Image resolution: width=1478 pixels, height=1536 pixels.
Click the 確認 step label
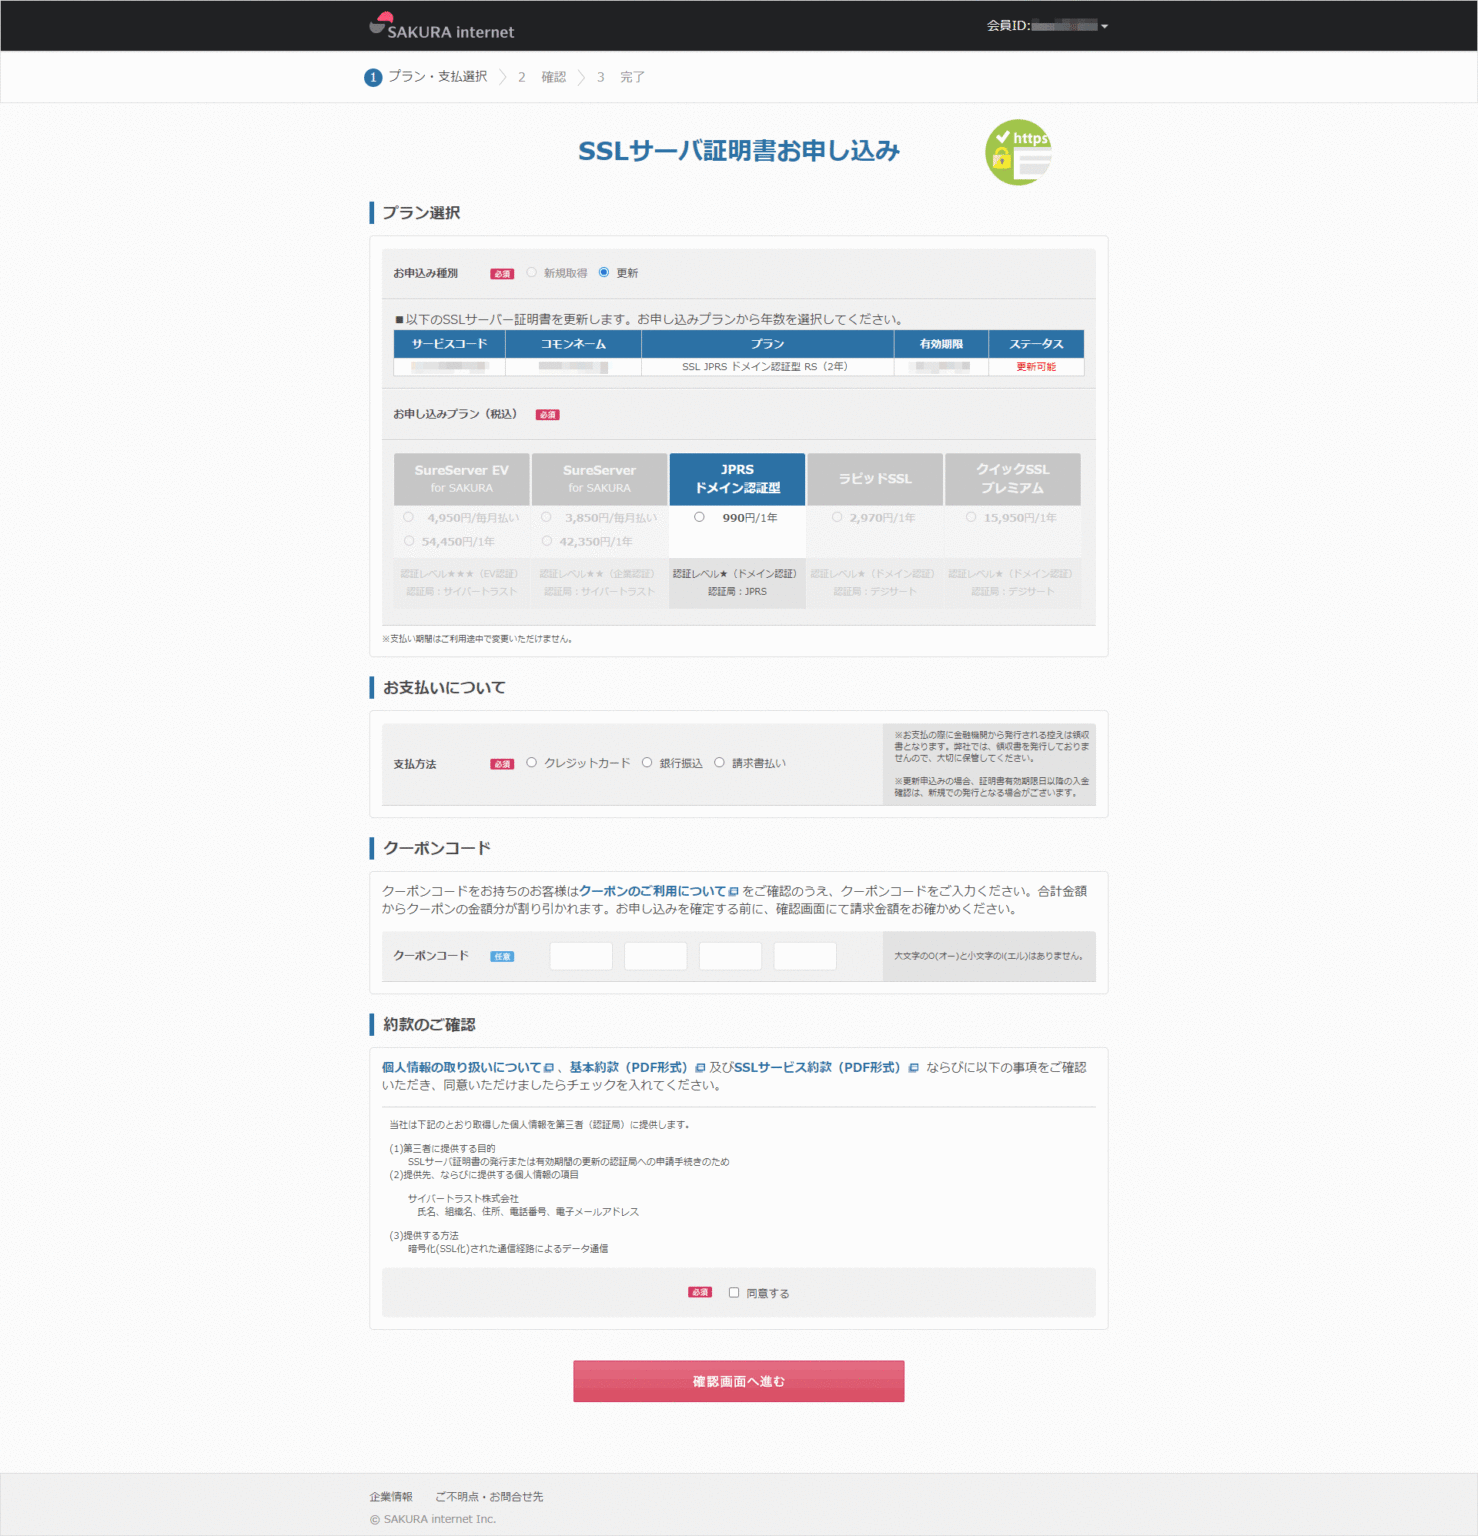tap(553, 76)
